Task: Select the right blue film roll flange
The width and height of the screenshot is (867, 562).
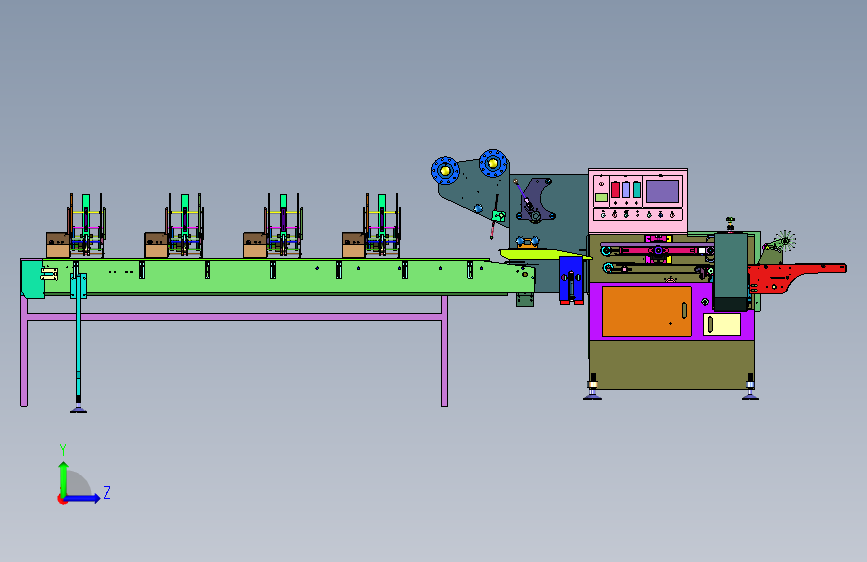Action: tap(493, 163)
